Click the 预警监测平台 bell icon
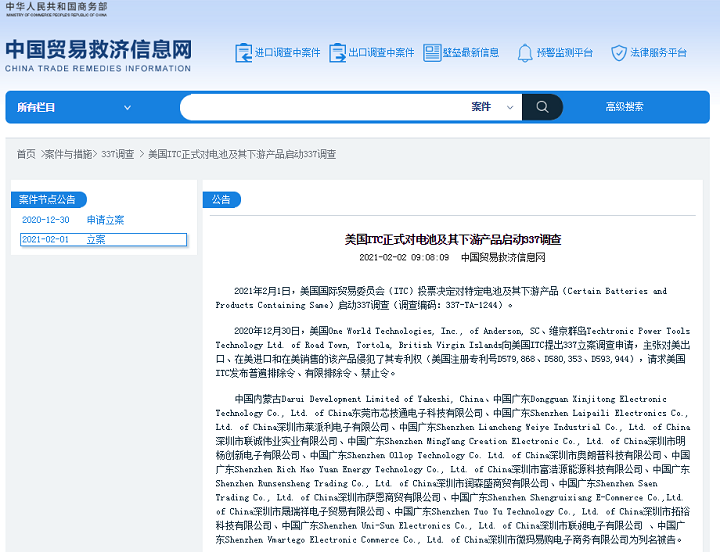The width and height of the screenshot is (720, 552). coord(525,53)
